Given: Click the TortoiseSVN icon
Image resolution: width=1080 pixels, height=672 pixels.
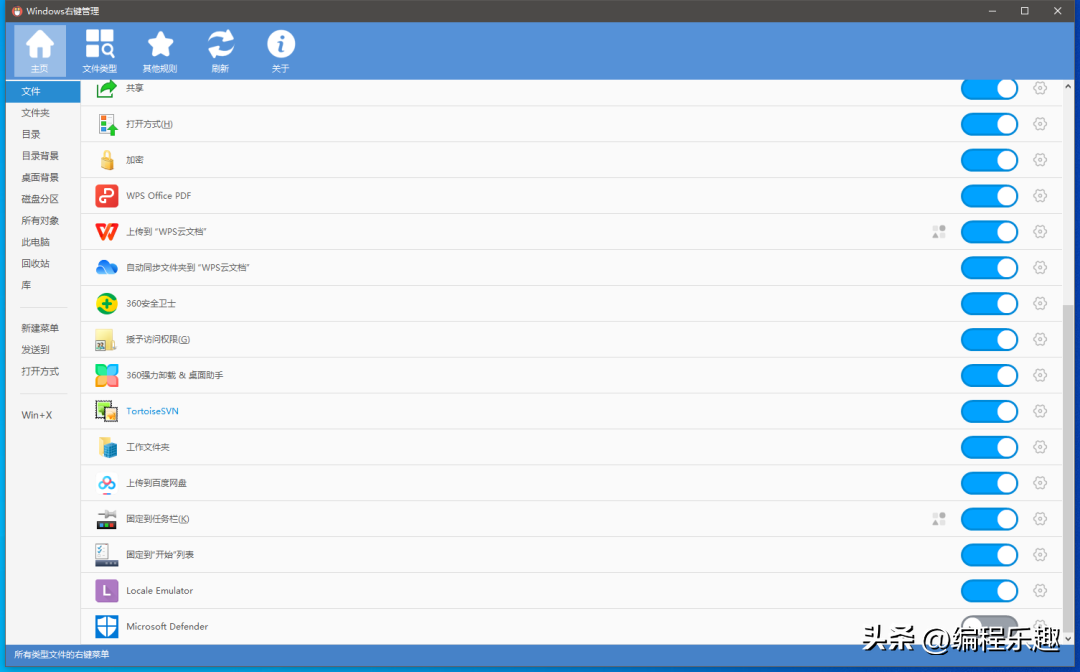Looking at the screenshot, I should [107, 411].
